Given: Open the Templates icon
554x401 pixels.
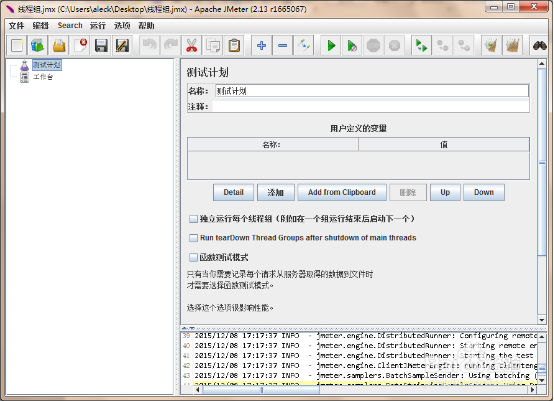Looking at the screenshot, I should point(37,45).
